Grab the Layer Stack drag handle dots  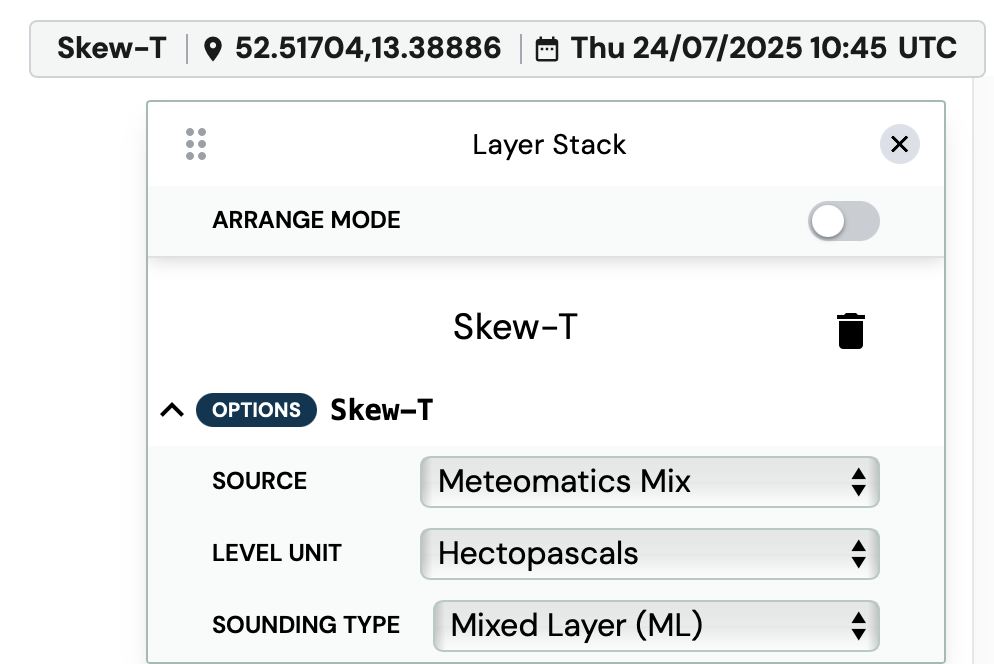pyautogui.click(x=196, y=144)
